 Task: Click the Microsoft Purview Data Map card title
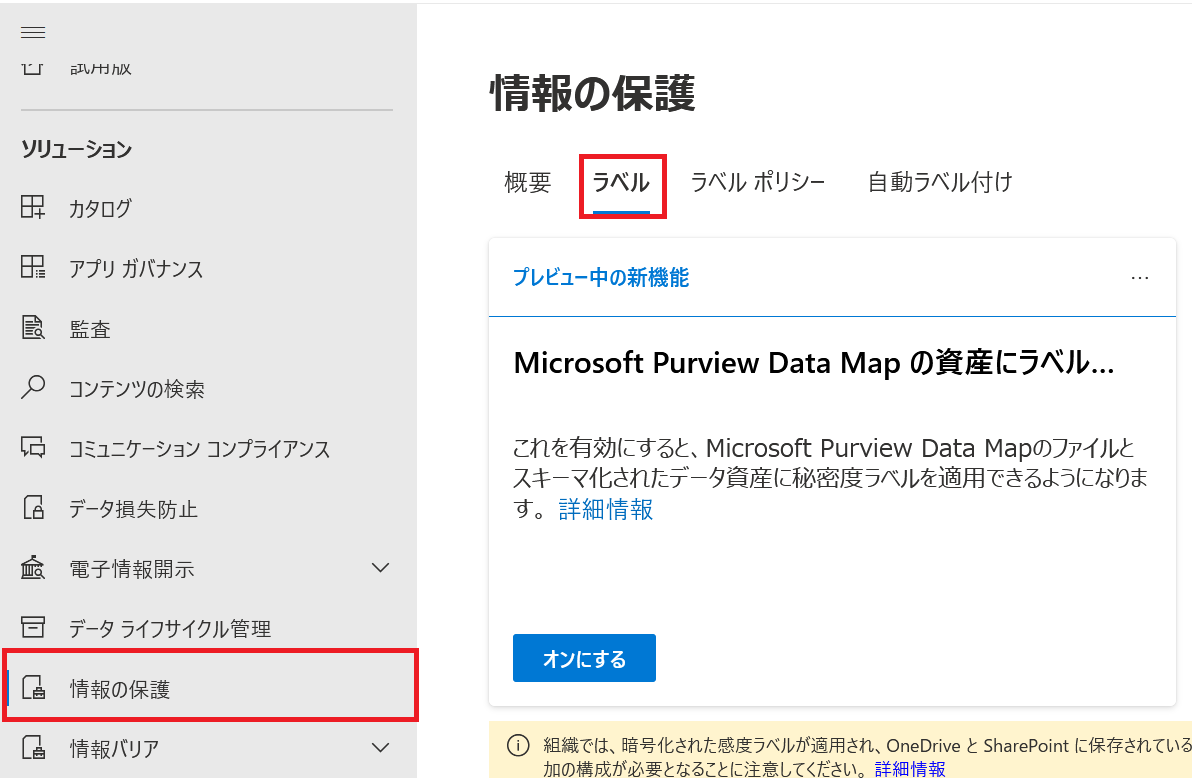813,363
